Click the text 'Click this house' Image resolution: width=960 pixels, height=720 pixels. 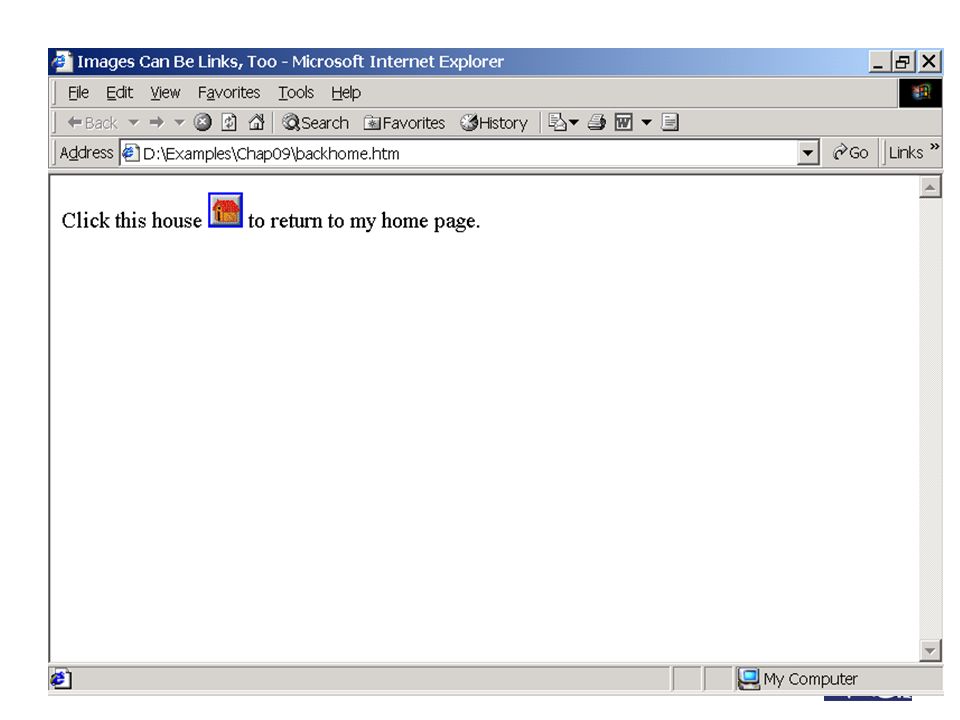coord(132,220)
